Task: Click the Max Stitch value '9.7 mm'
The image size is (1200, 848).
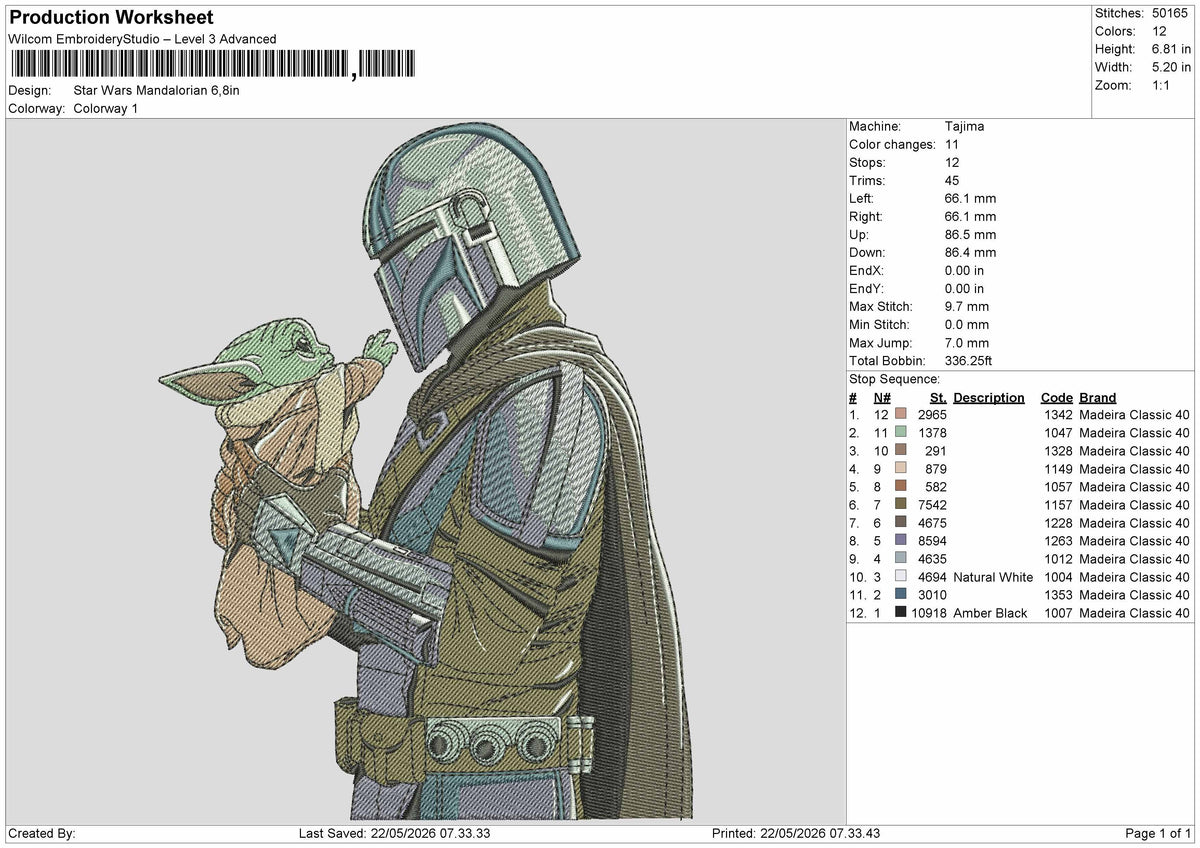Action: click(967, 307)
